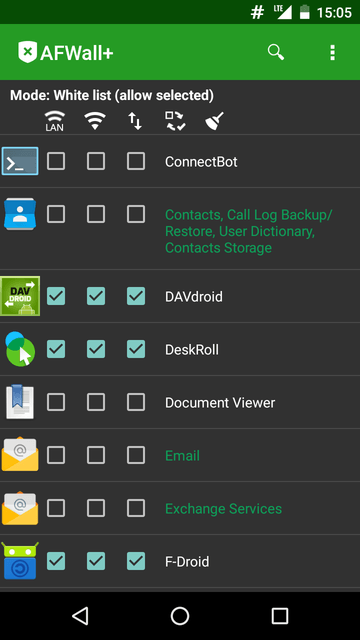Tap the AFWall+ shield logo

pos(27,52)
